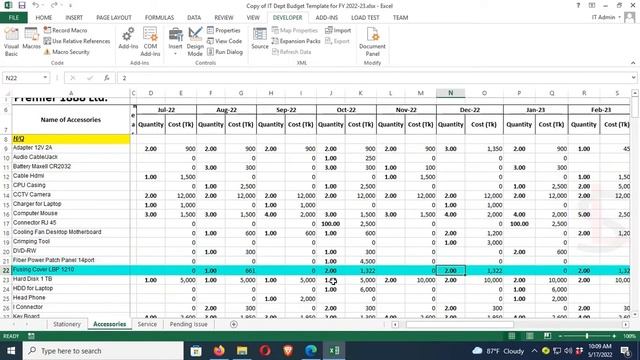This screenshot has height=360, width=640.
Task: Open the Visual Basic editor
Action: pos(11,42)
